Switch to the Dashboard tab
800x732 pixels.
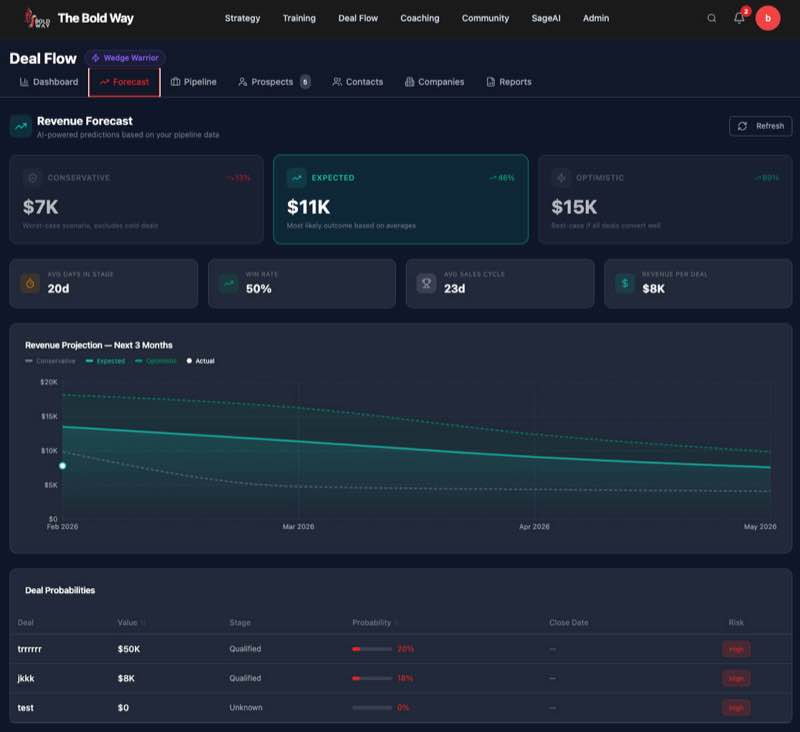coord(49,82)
